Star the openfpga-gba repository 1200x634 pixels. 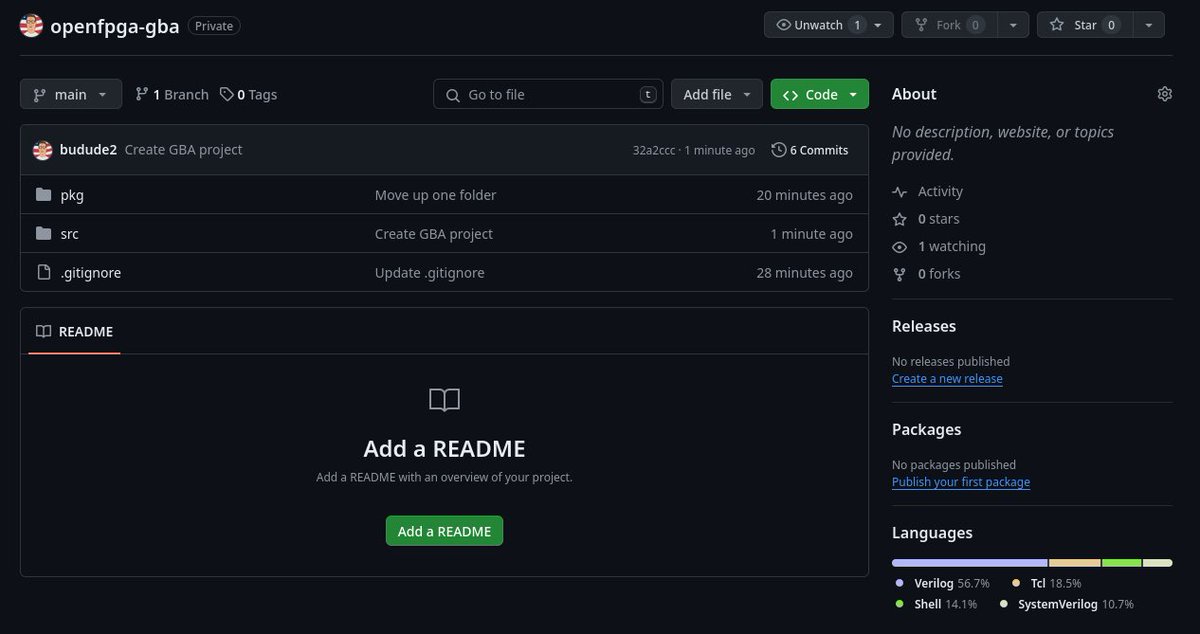1084,25
